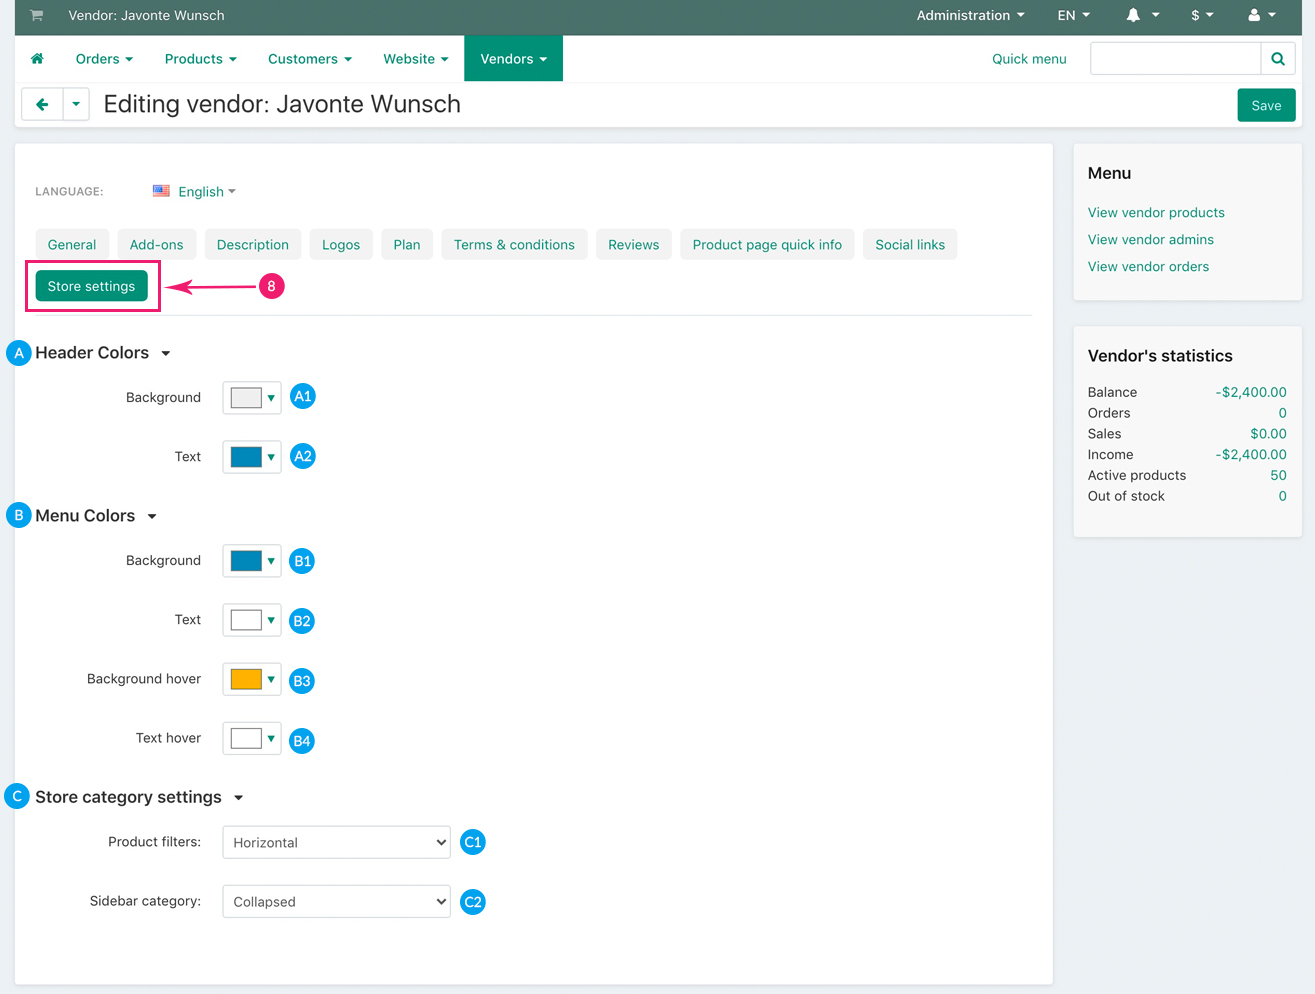Open the $ currency selector
The image size is (1315, 994).
pyautogui.click(x=1202, y=15)
